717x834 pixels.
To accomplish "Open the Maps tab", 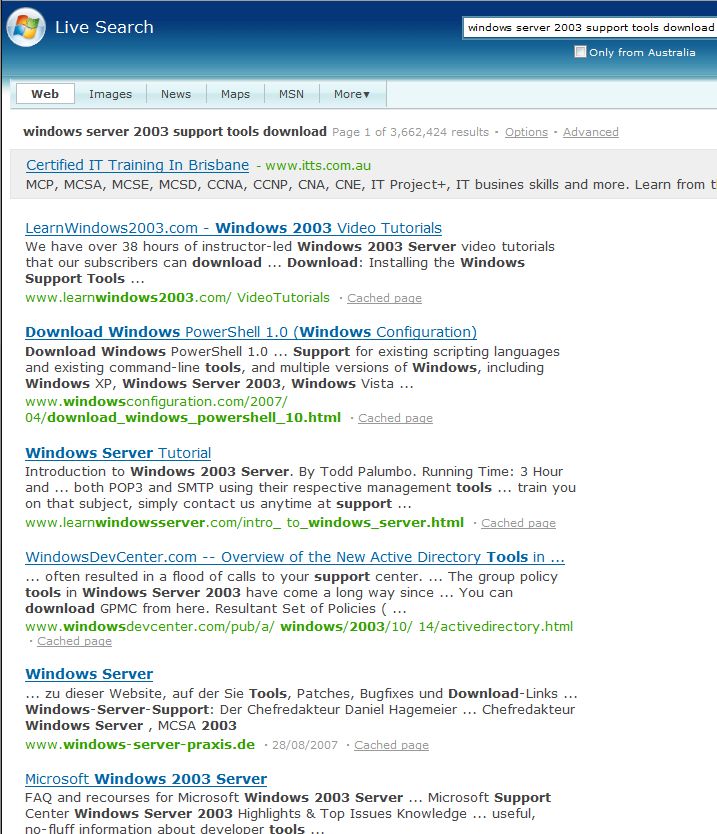I will (235, 94).
